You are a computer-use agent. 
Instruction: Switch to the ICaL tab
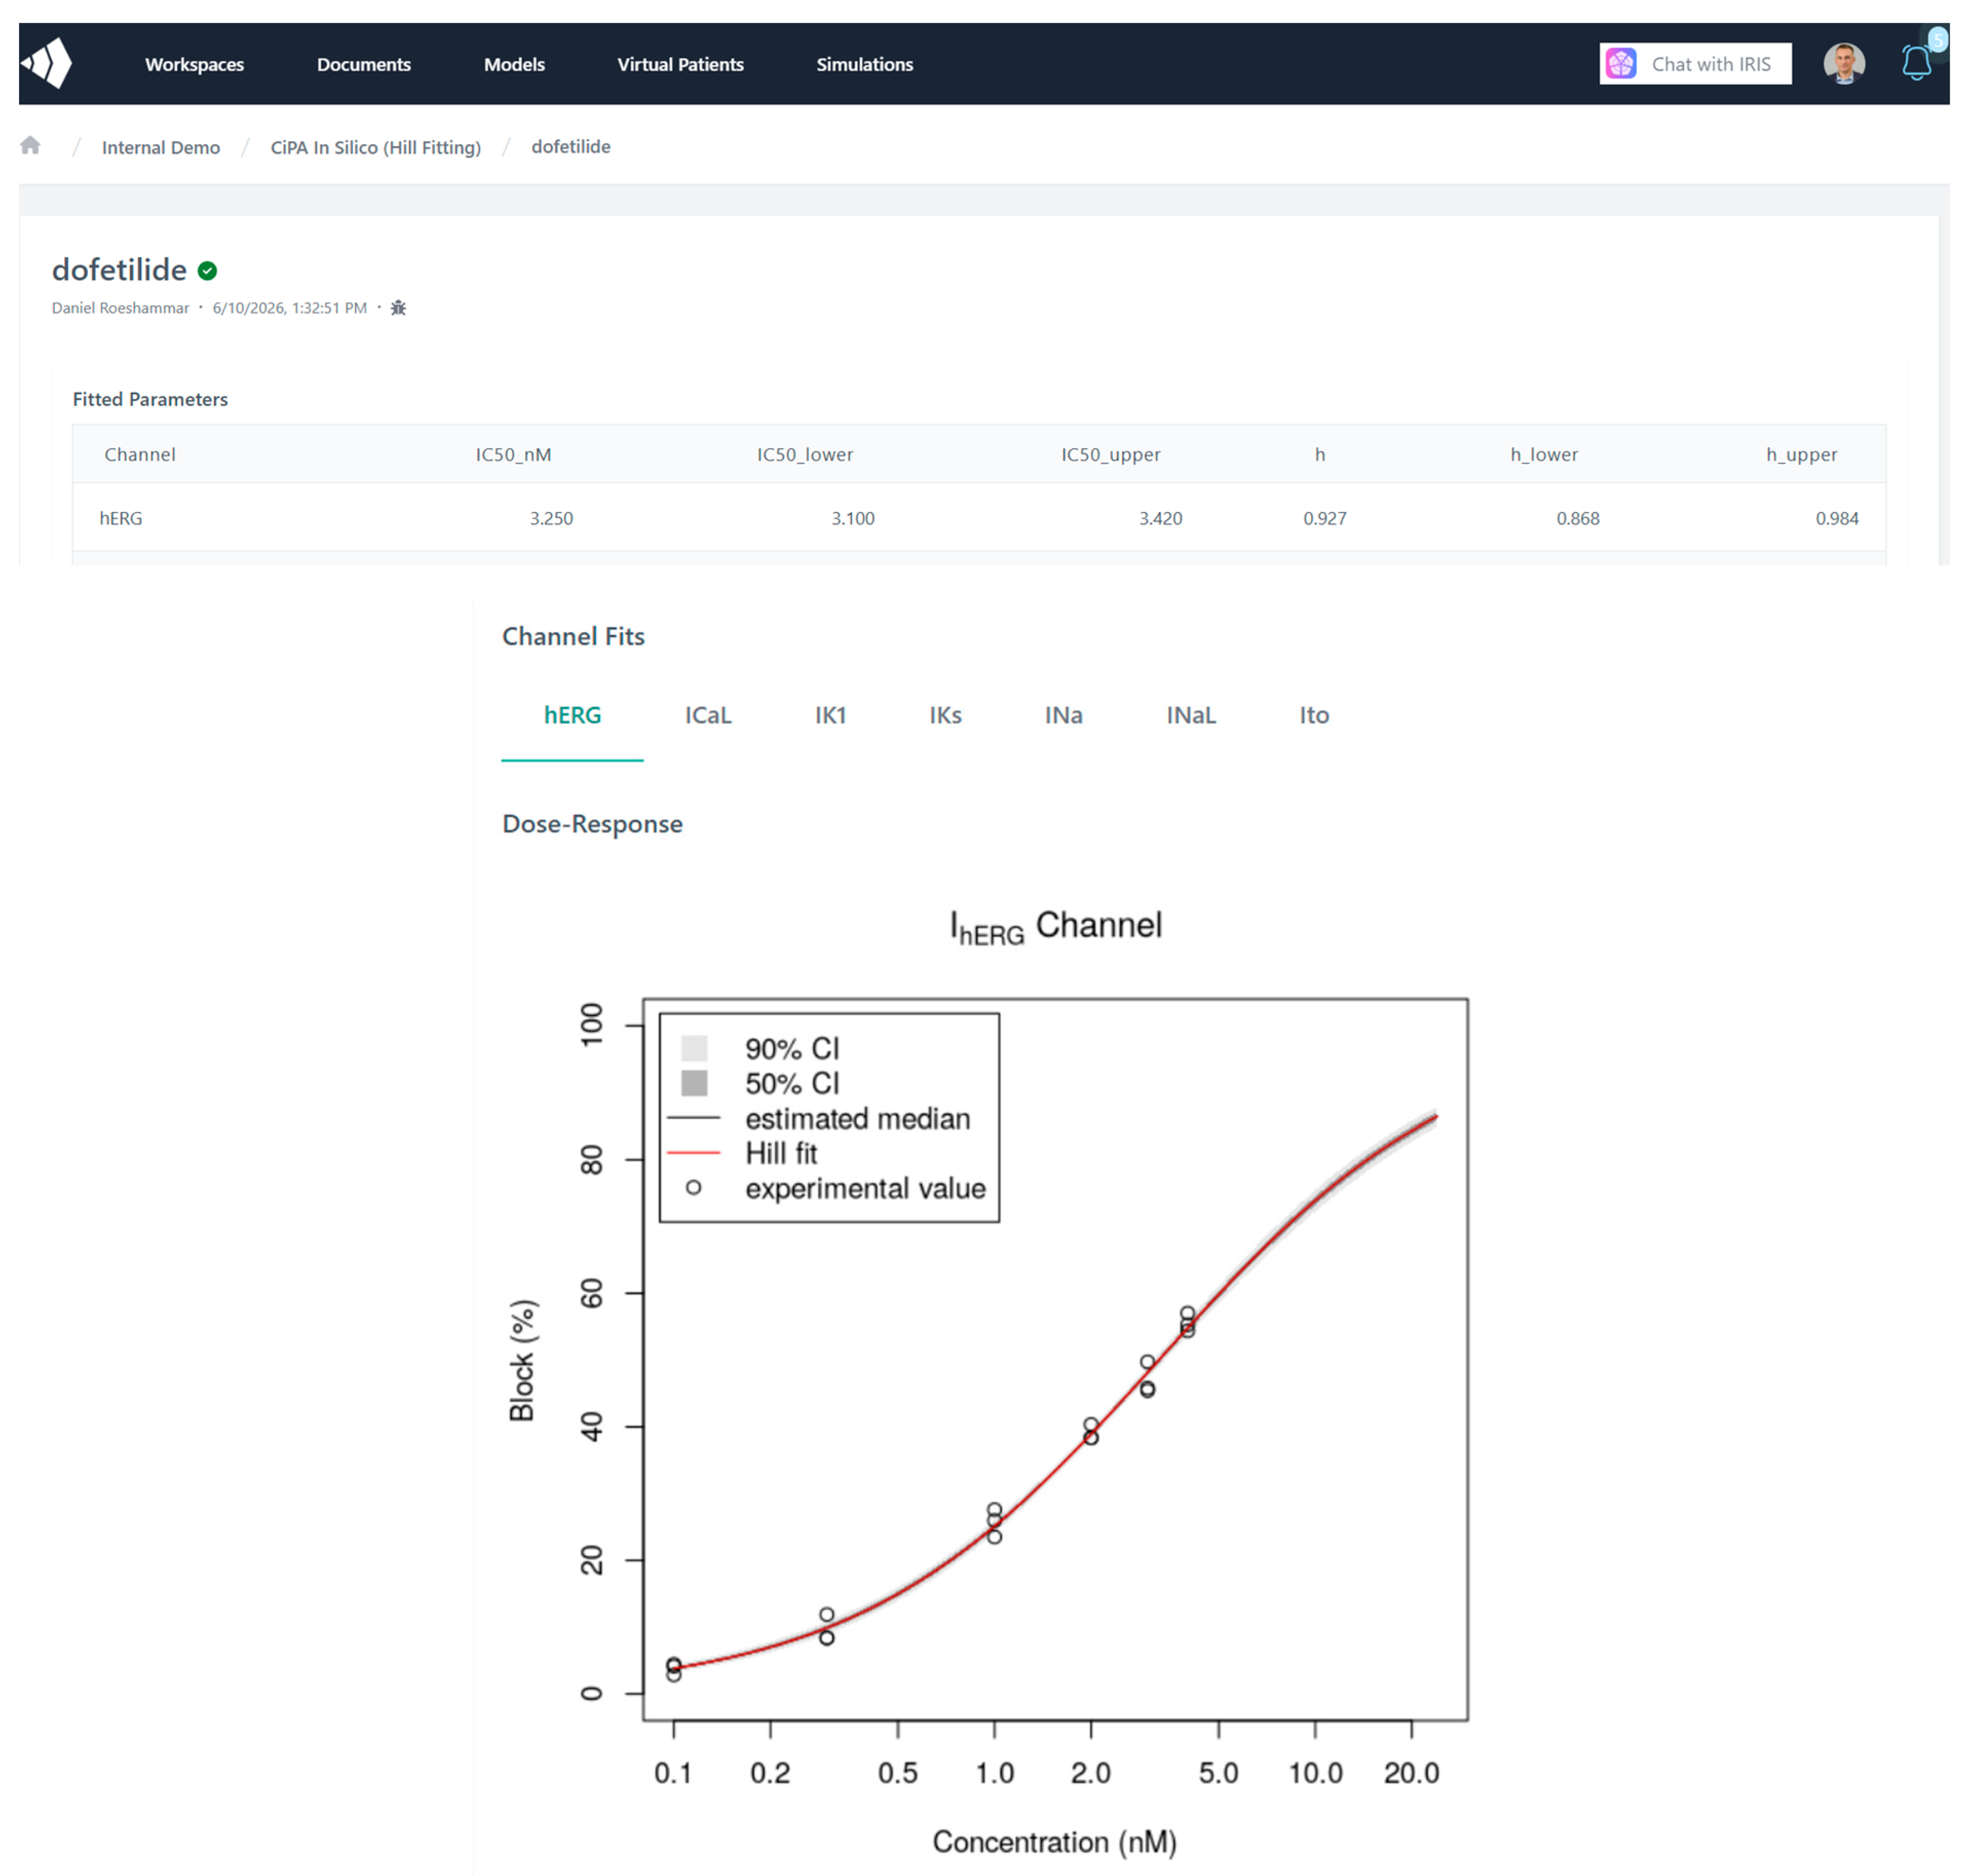708,715
